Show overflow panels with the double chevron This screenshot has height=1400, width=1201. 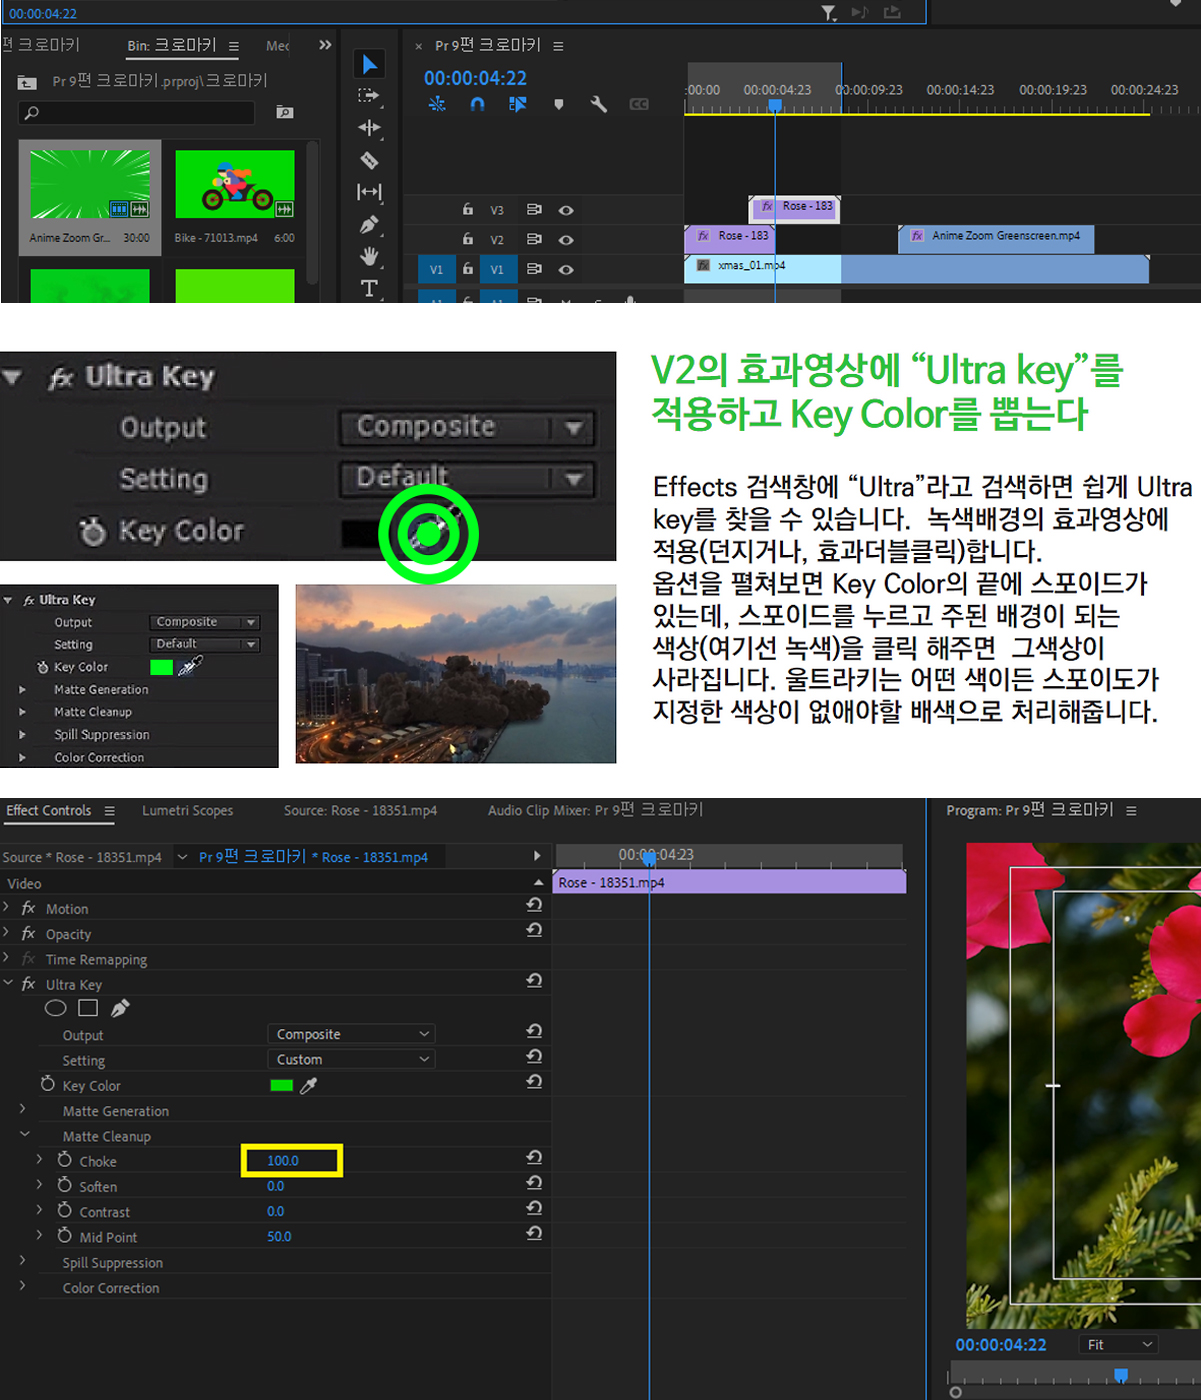point(325,45)
